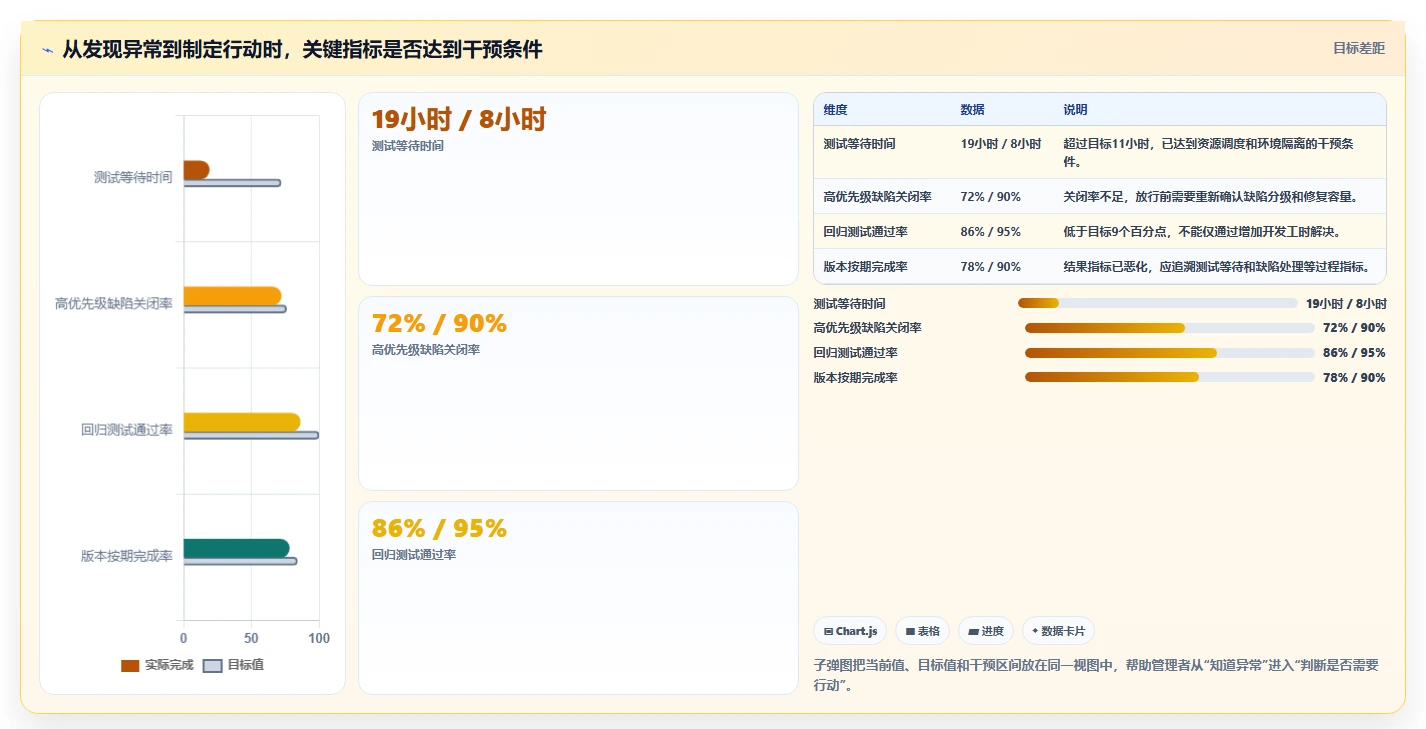Click the green 版本按期完成率 chart bar

click(x=236, y=548)
